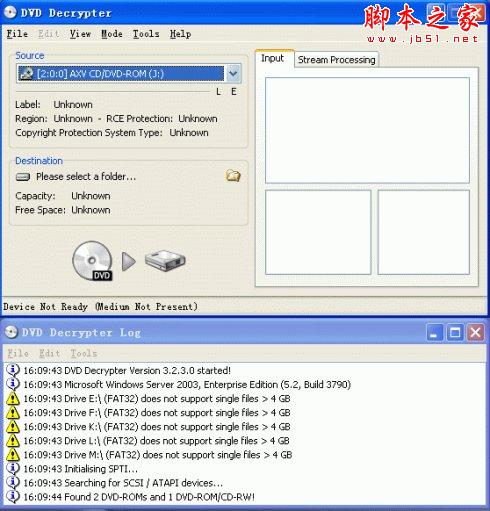
Task: Switch to the Stream Processing tab
Action: tap(336, 60)
